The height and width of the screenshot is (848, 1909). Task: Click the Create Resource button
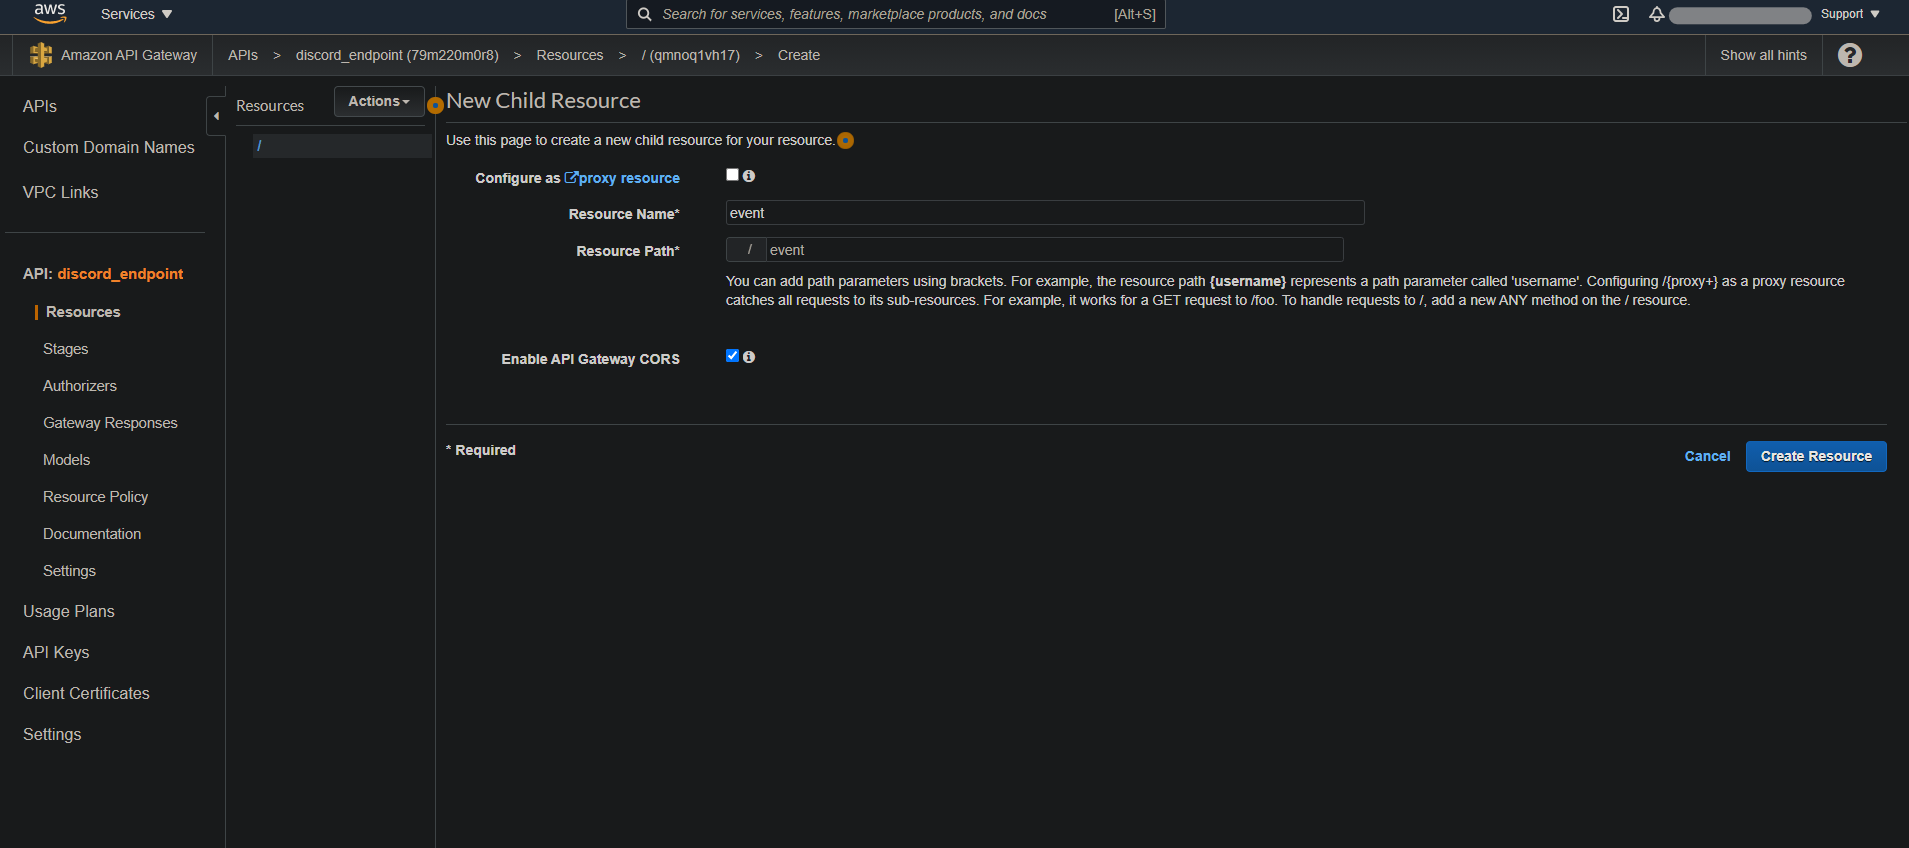coord(1816,456)
